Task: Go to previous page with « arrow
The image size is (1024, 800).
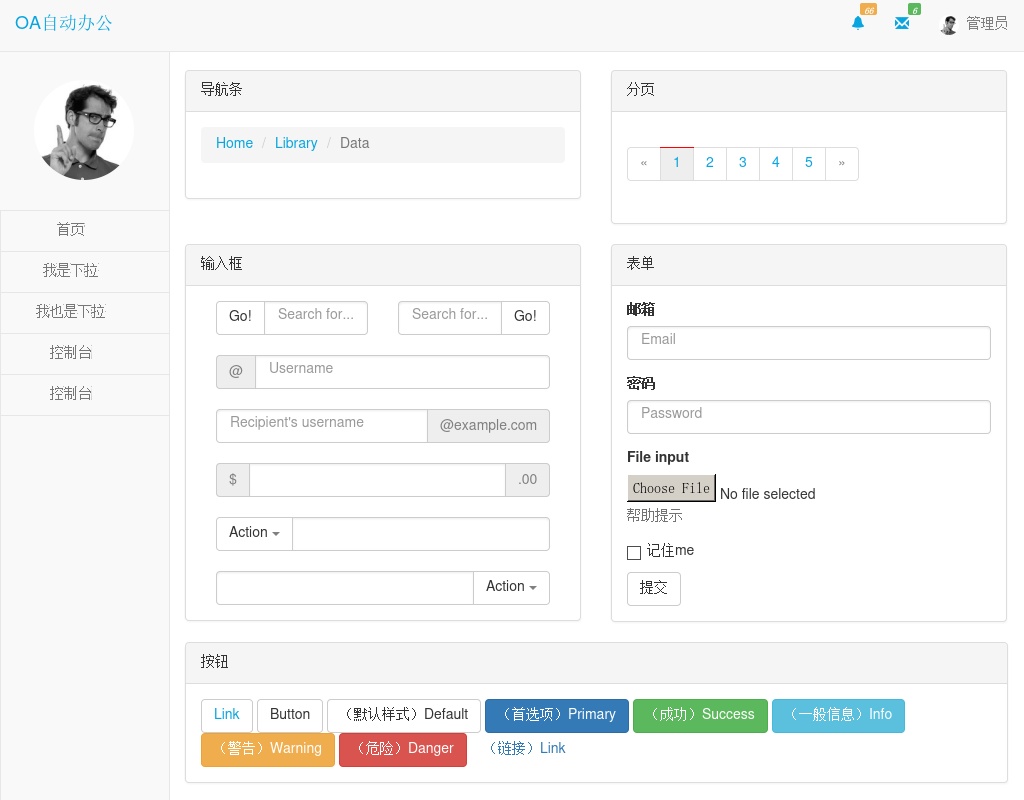Action: pos(644,163)
